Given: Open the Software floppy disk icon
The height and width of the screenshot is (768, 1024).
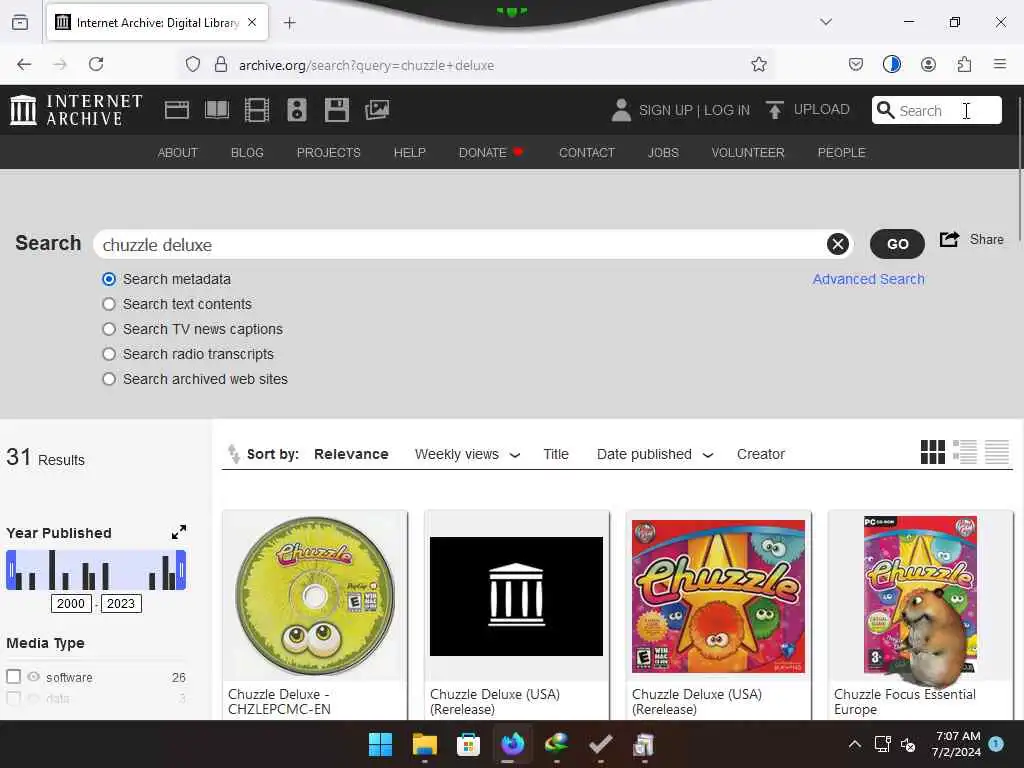Looking at the screenshot, I should [336, 110].
